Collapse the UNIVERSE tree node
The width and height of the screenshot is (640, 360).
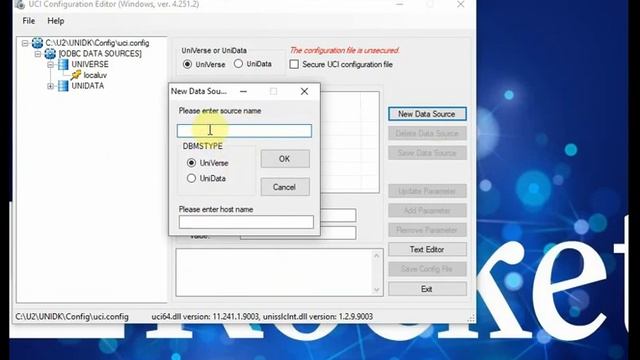[x=50, y=64]
